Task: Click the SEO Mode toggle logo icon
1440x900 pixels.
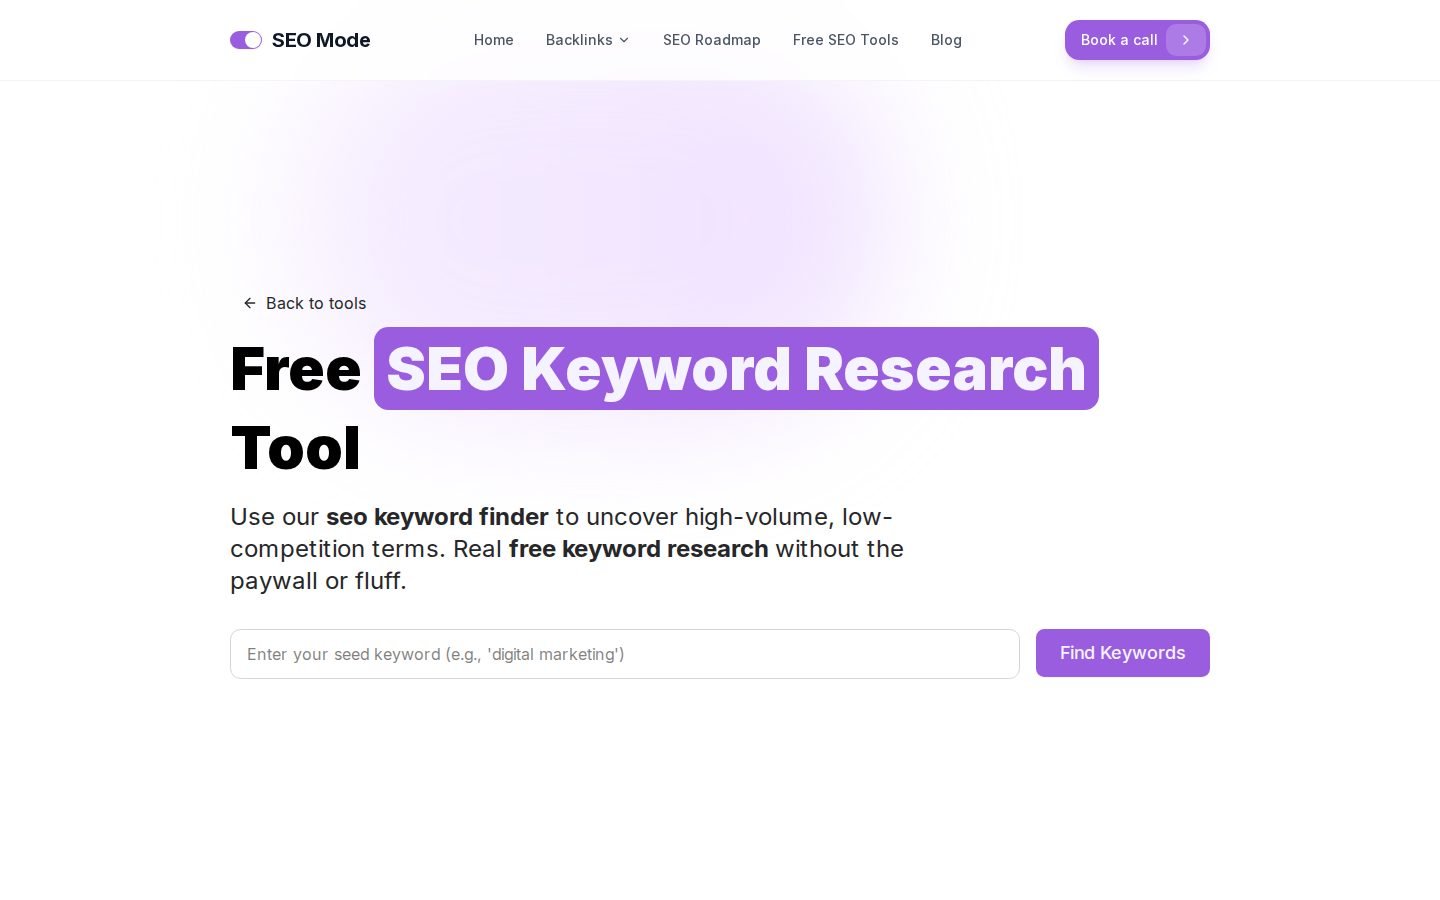Action: [x=246, y=40]
